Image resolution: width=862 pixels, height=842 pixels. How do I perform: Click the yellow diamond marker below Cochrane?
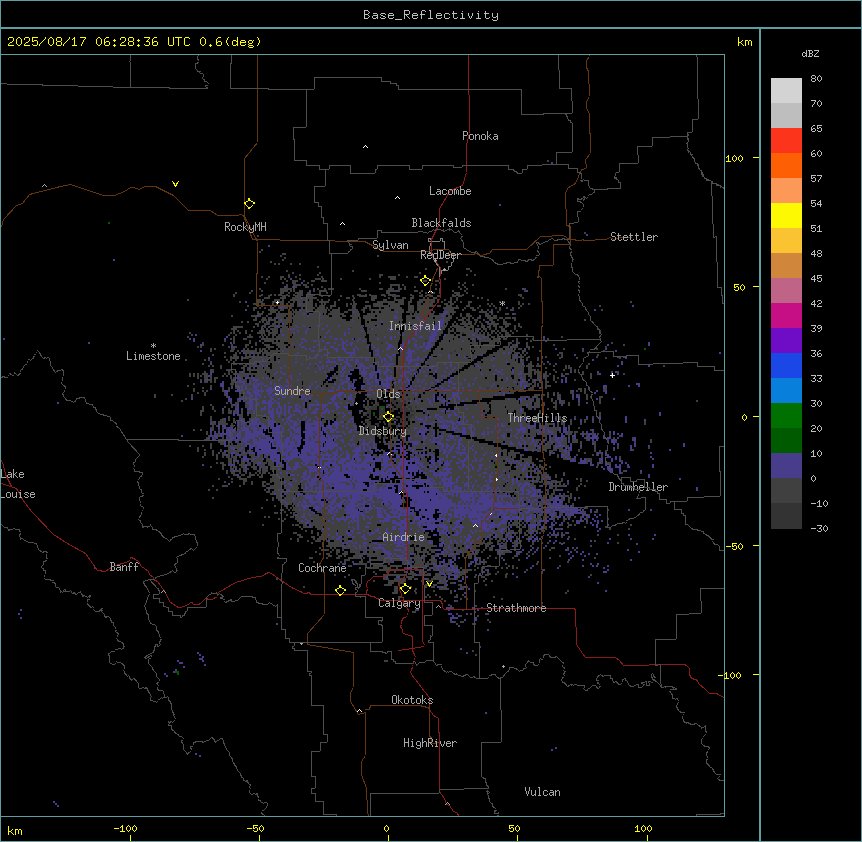point(340,590)
